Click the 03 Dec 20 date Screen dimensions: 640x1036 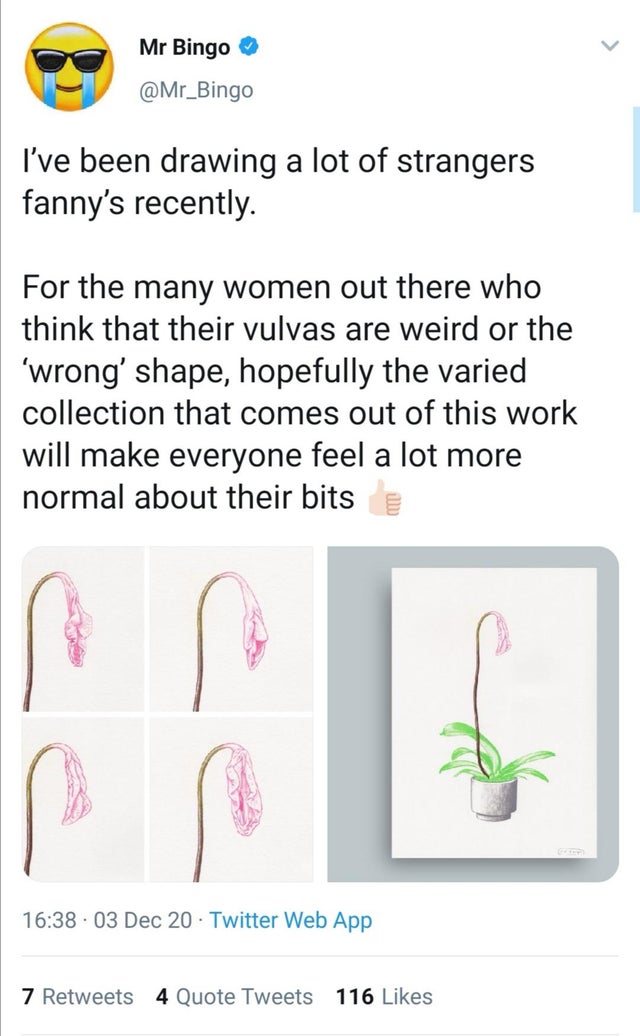point(143,920)
